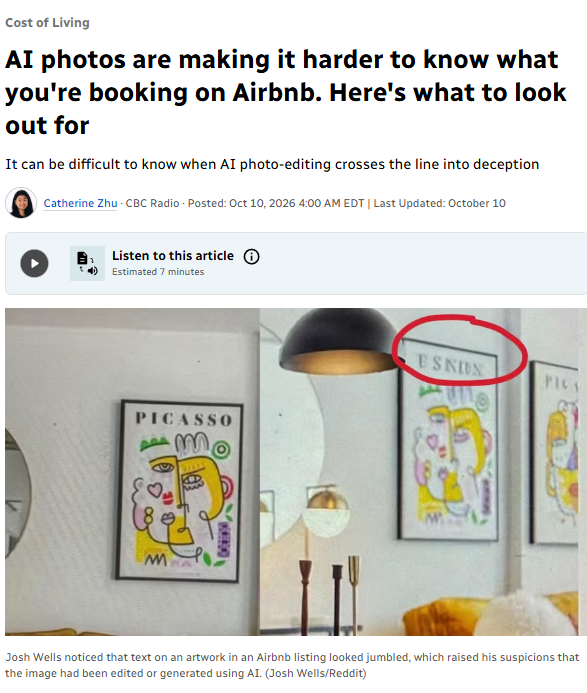Open the Cost of Living section
Screen dimensions: 587x693
tap(47, 23)
